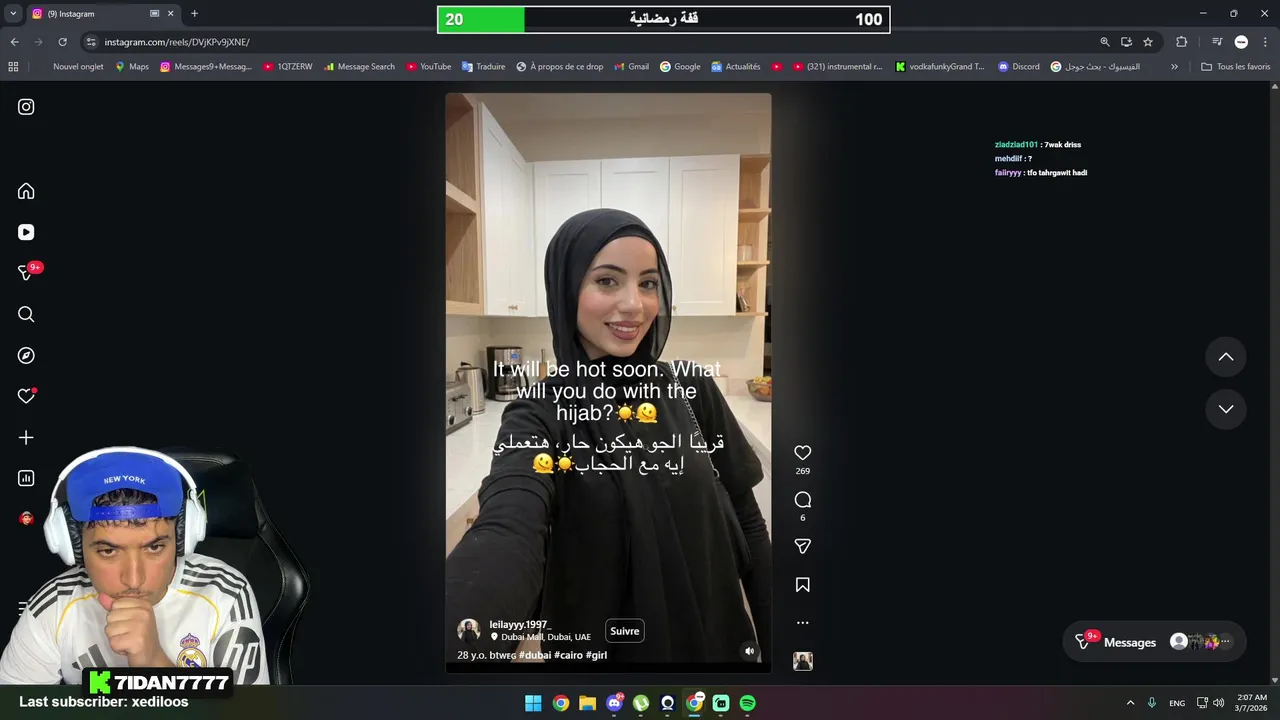Open File Explorer from taskbar
The width and height of the screenshot is (1280, 720).
click(587, 703)
